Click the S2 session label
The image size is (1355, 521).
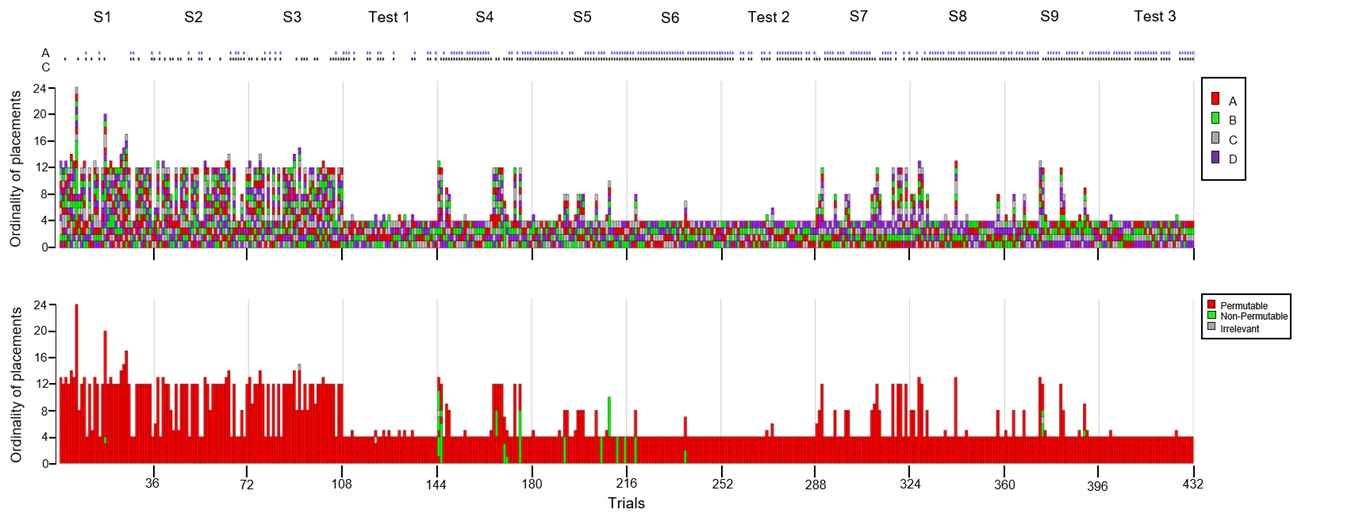pyautogui.click(x=194, y=17)
